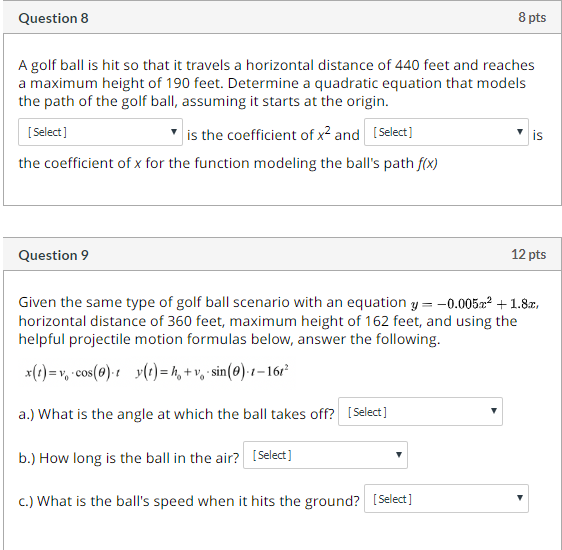The height and width of the screenshot is (550, 562).
Task: Click the Question 8 heading
Action: point(53,18)
